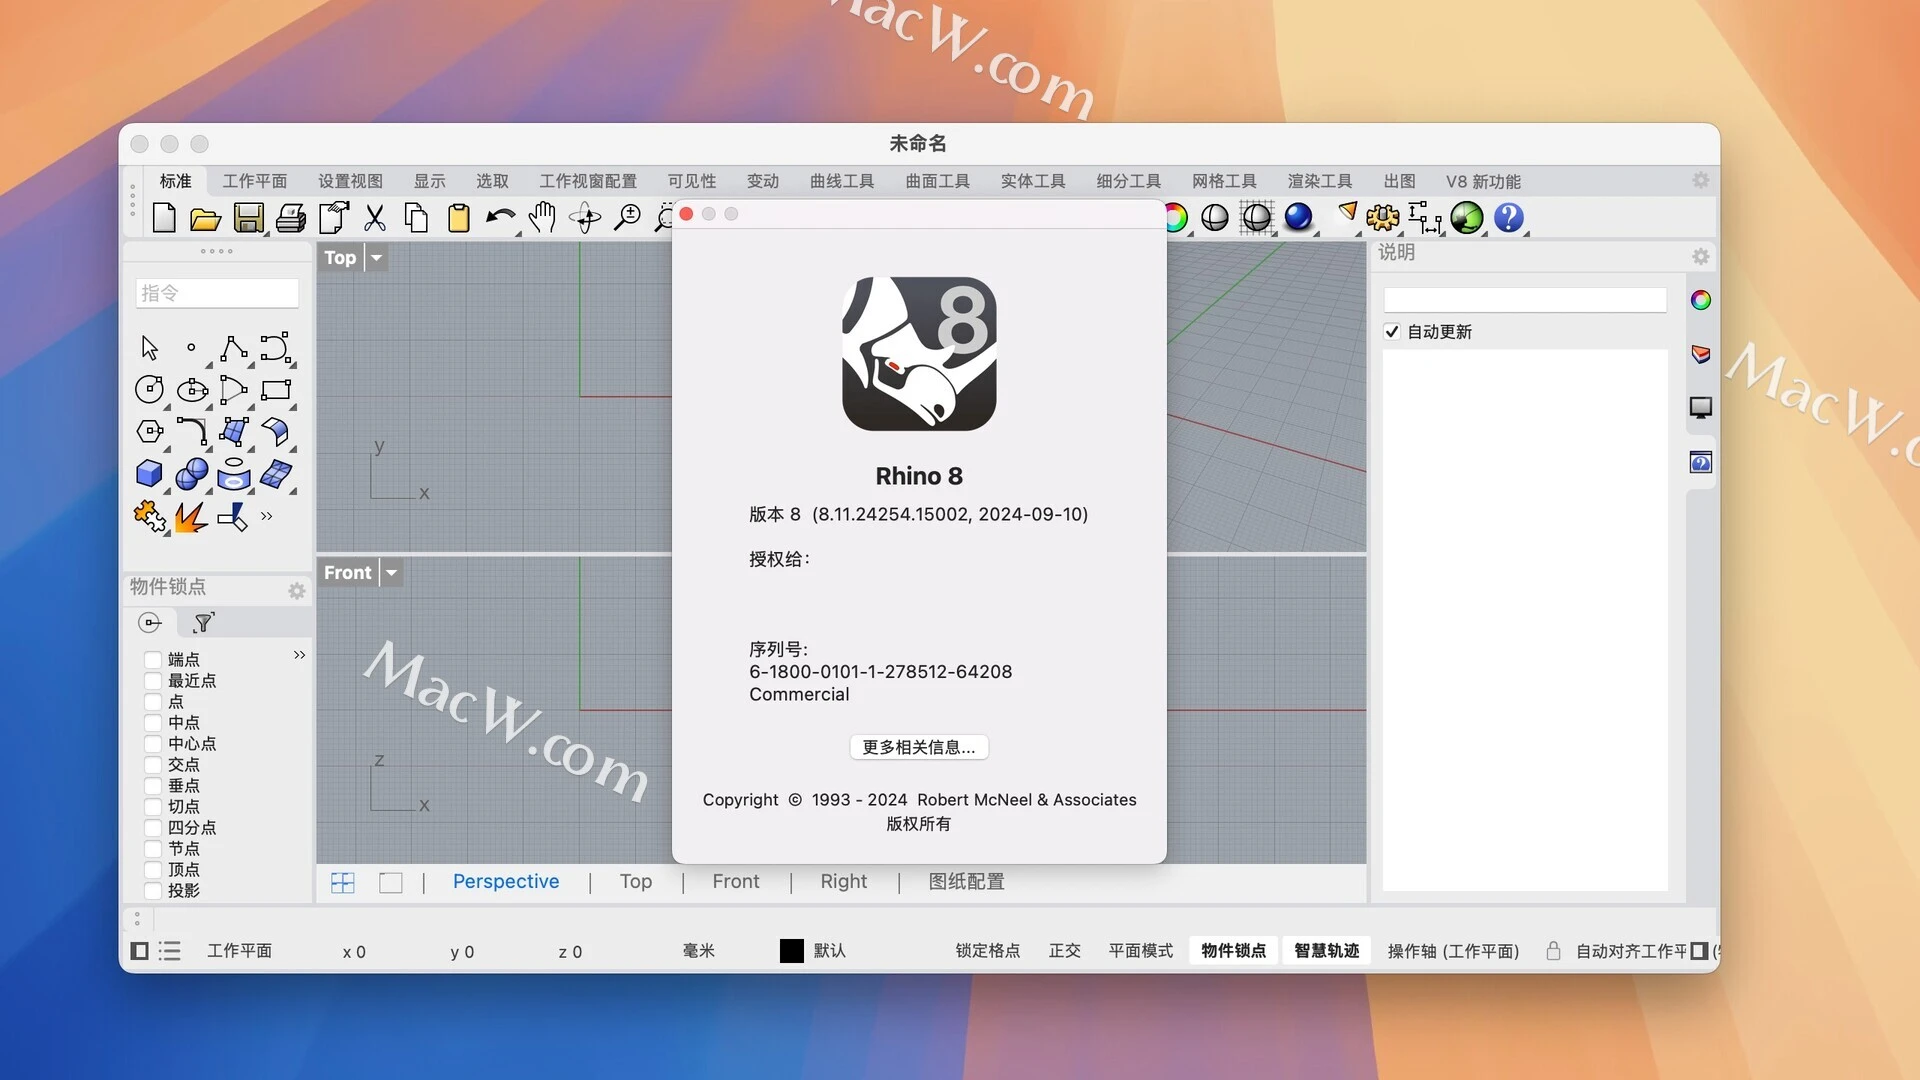
Task: Toggle the 中点 object snap checkbox
Action: 153,723
